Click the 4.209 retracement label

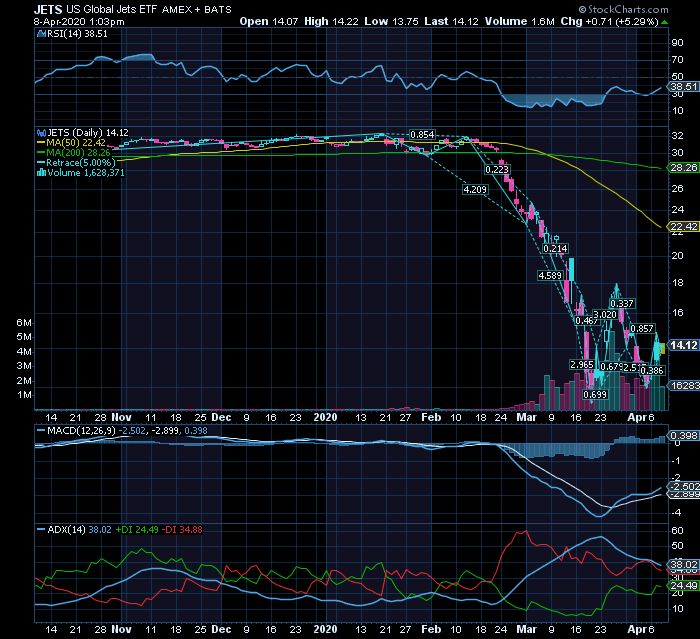pyautogui.click(x=475, y=190)
